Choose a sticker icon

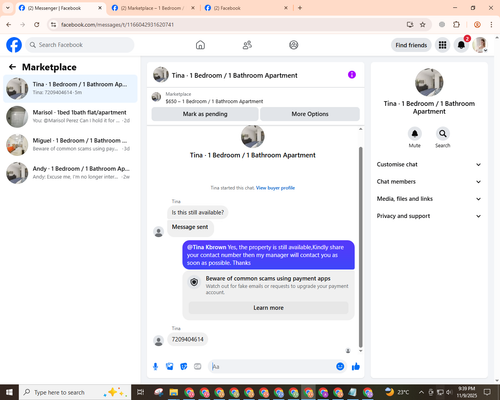tap(184, 367)
